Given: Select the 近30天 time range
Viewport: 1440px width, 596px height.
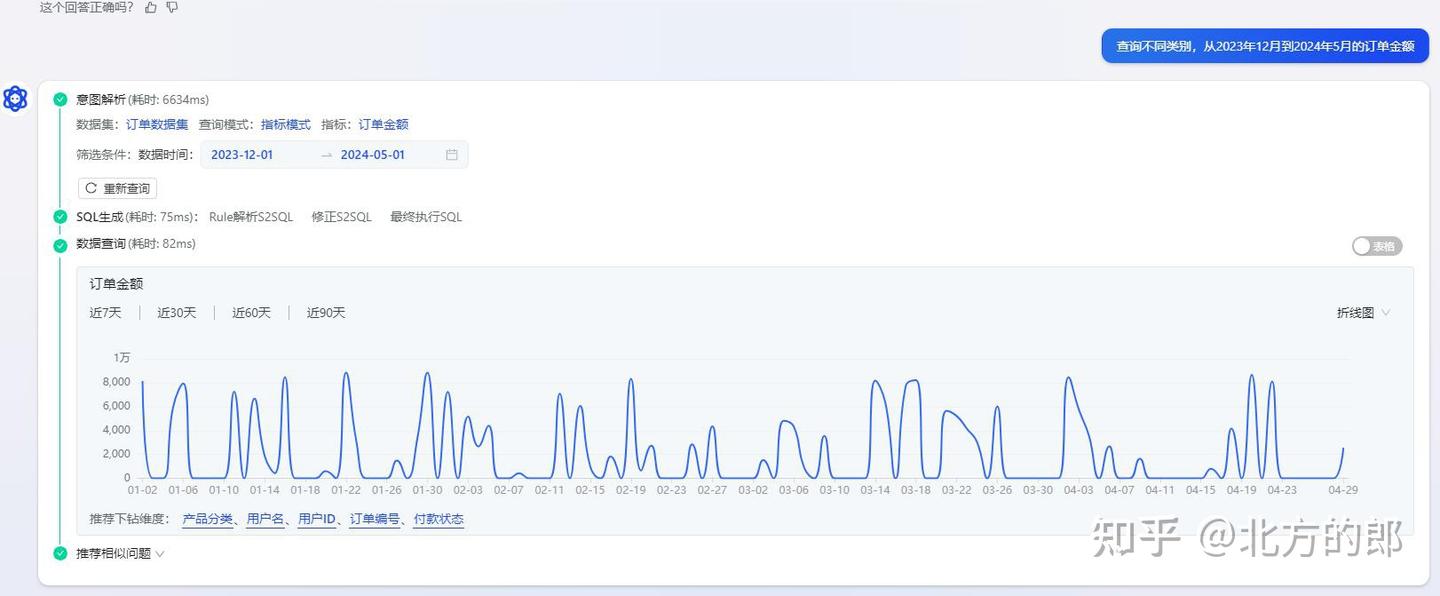Looking at the screenshot, I should [x=177, y=313].
